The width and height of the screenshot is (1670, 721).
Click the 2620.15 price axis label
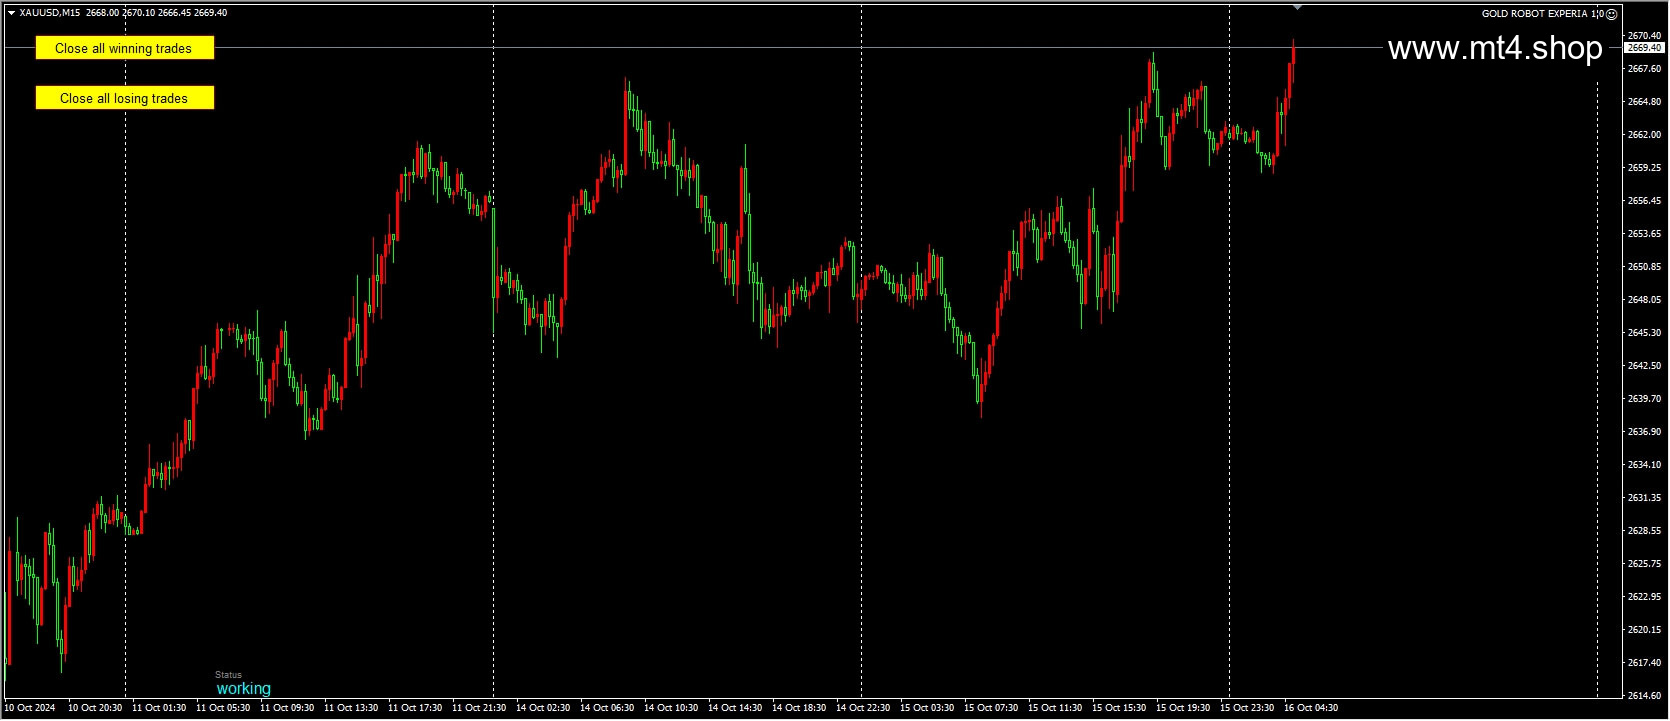(x=1644, y=630)
